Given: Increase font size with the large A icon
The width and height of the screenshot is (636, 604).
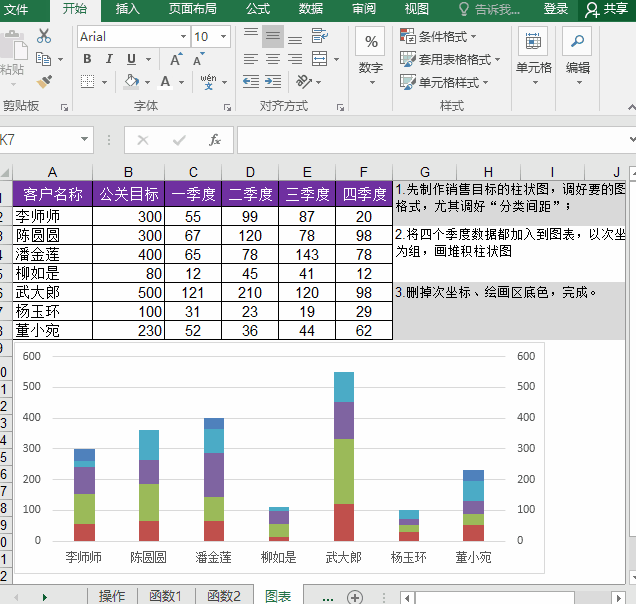Looking at the screenshot, I should [176, 60].
